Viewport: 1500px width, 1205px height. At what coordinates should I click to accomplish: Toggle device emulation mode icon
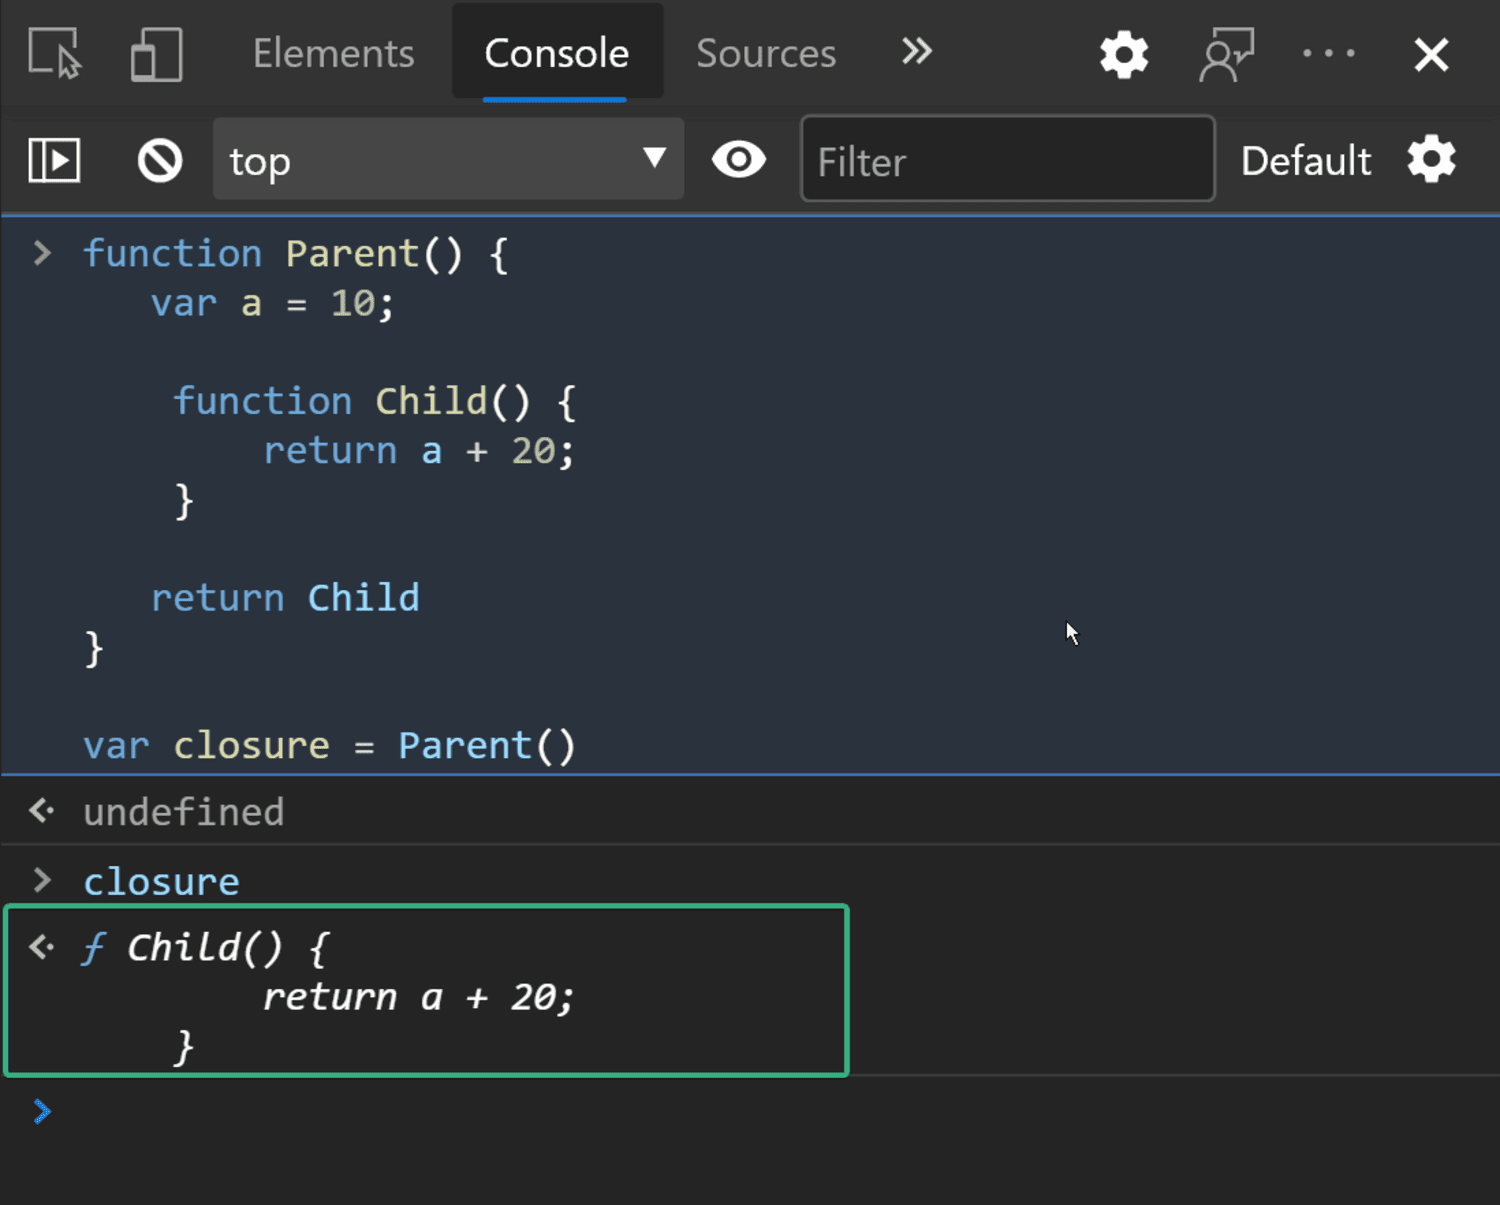(x=156, y=53)
